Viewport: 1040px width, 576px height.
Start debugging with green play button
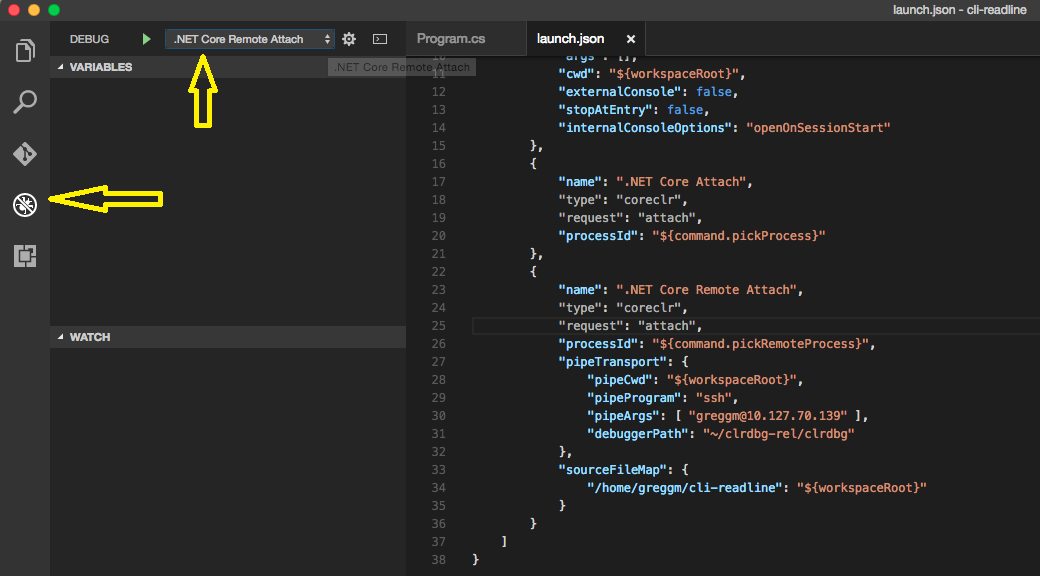point(147,39)
